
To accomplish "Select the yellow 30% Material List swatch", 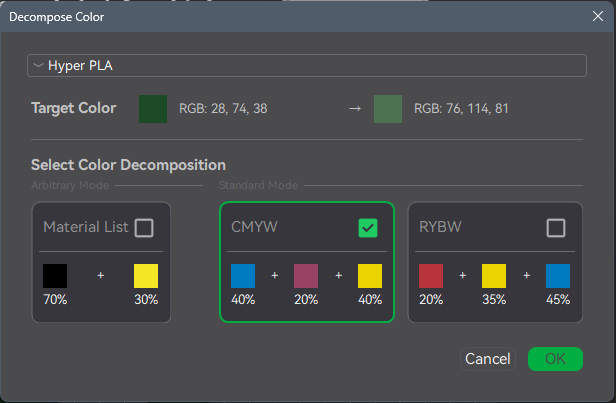I will click(146, 276).
